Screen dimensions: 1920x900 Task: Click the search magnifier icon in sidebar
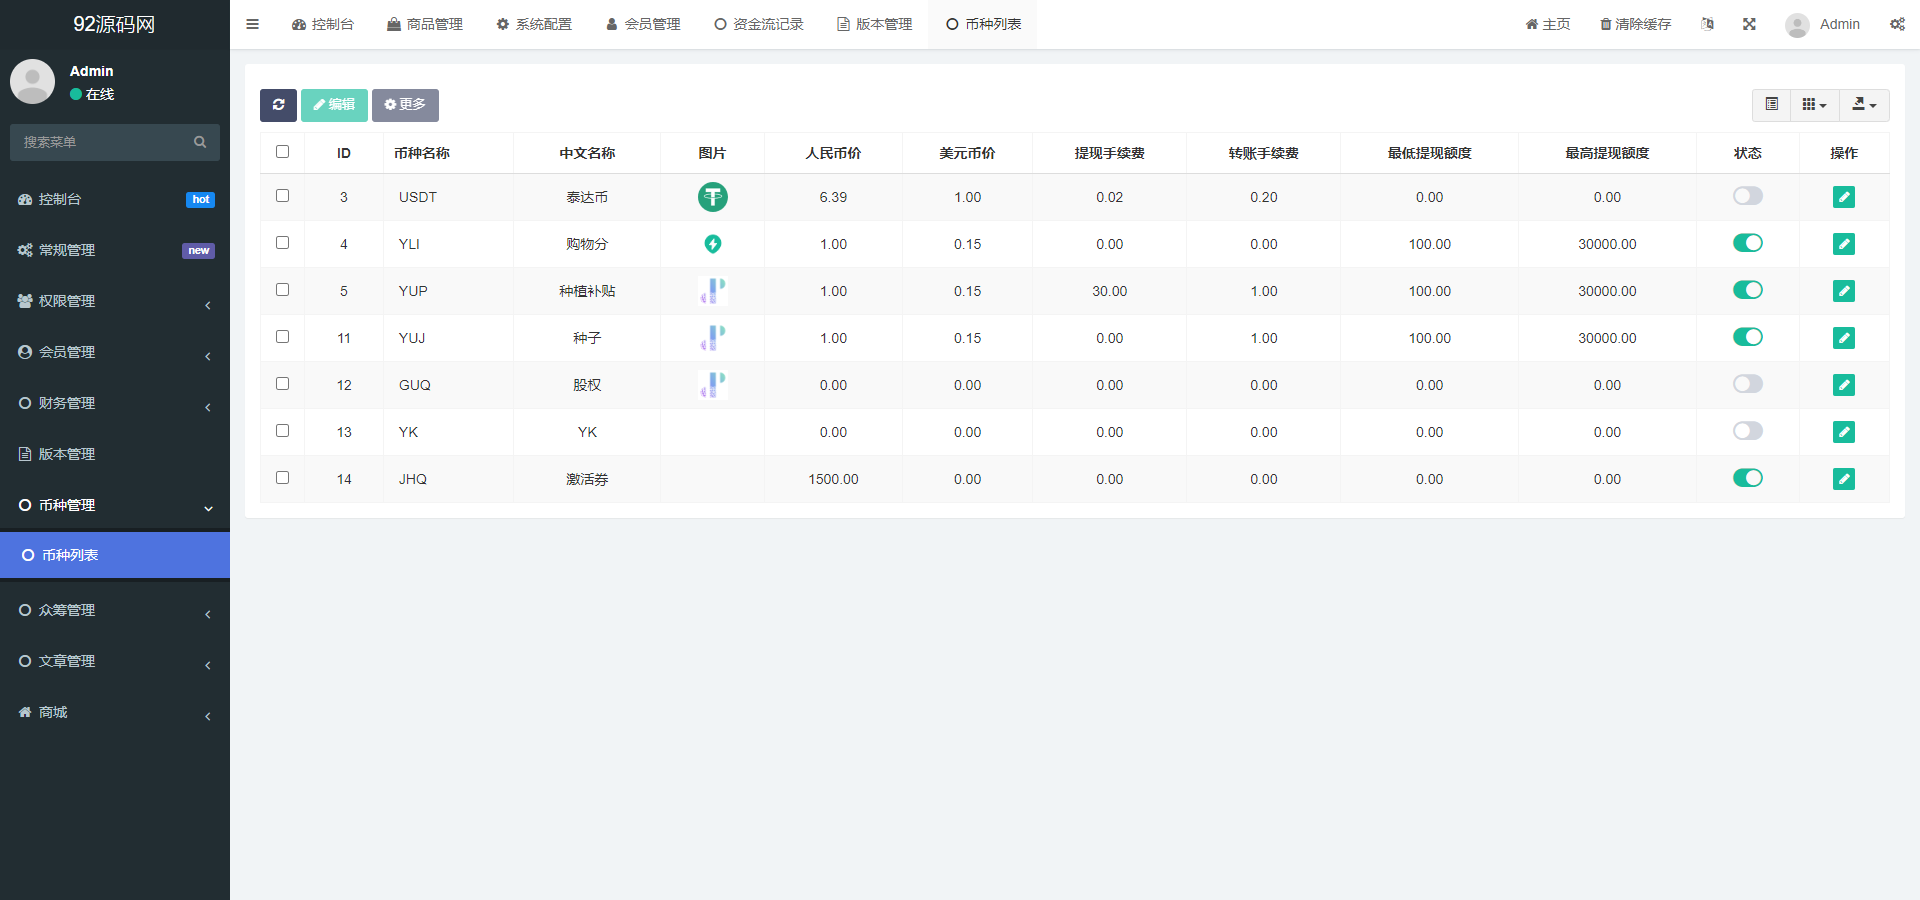pyautogui.click(x=200, y=142)
